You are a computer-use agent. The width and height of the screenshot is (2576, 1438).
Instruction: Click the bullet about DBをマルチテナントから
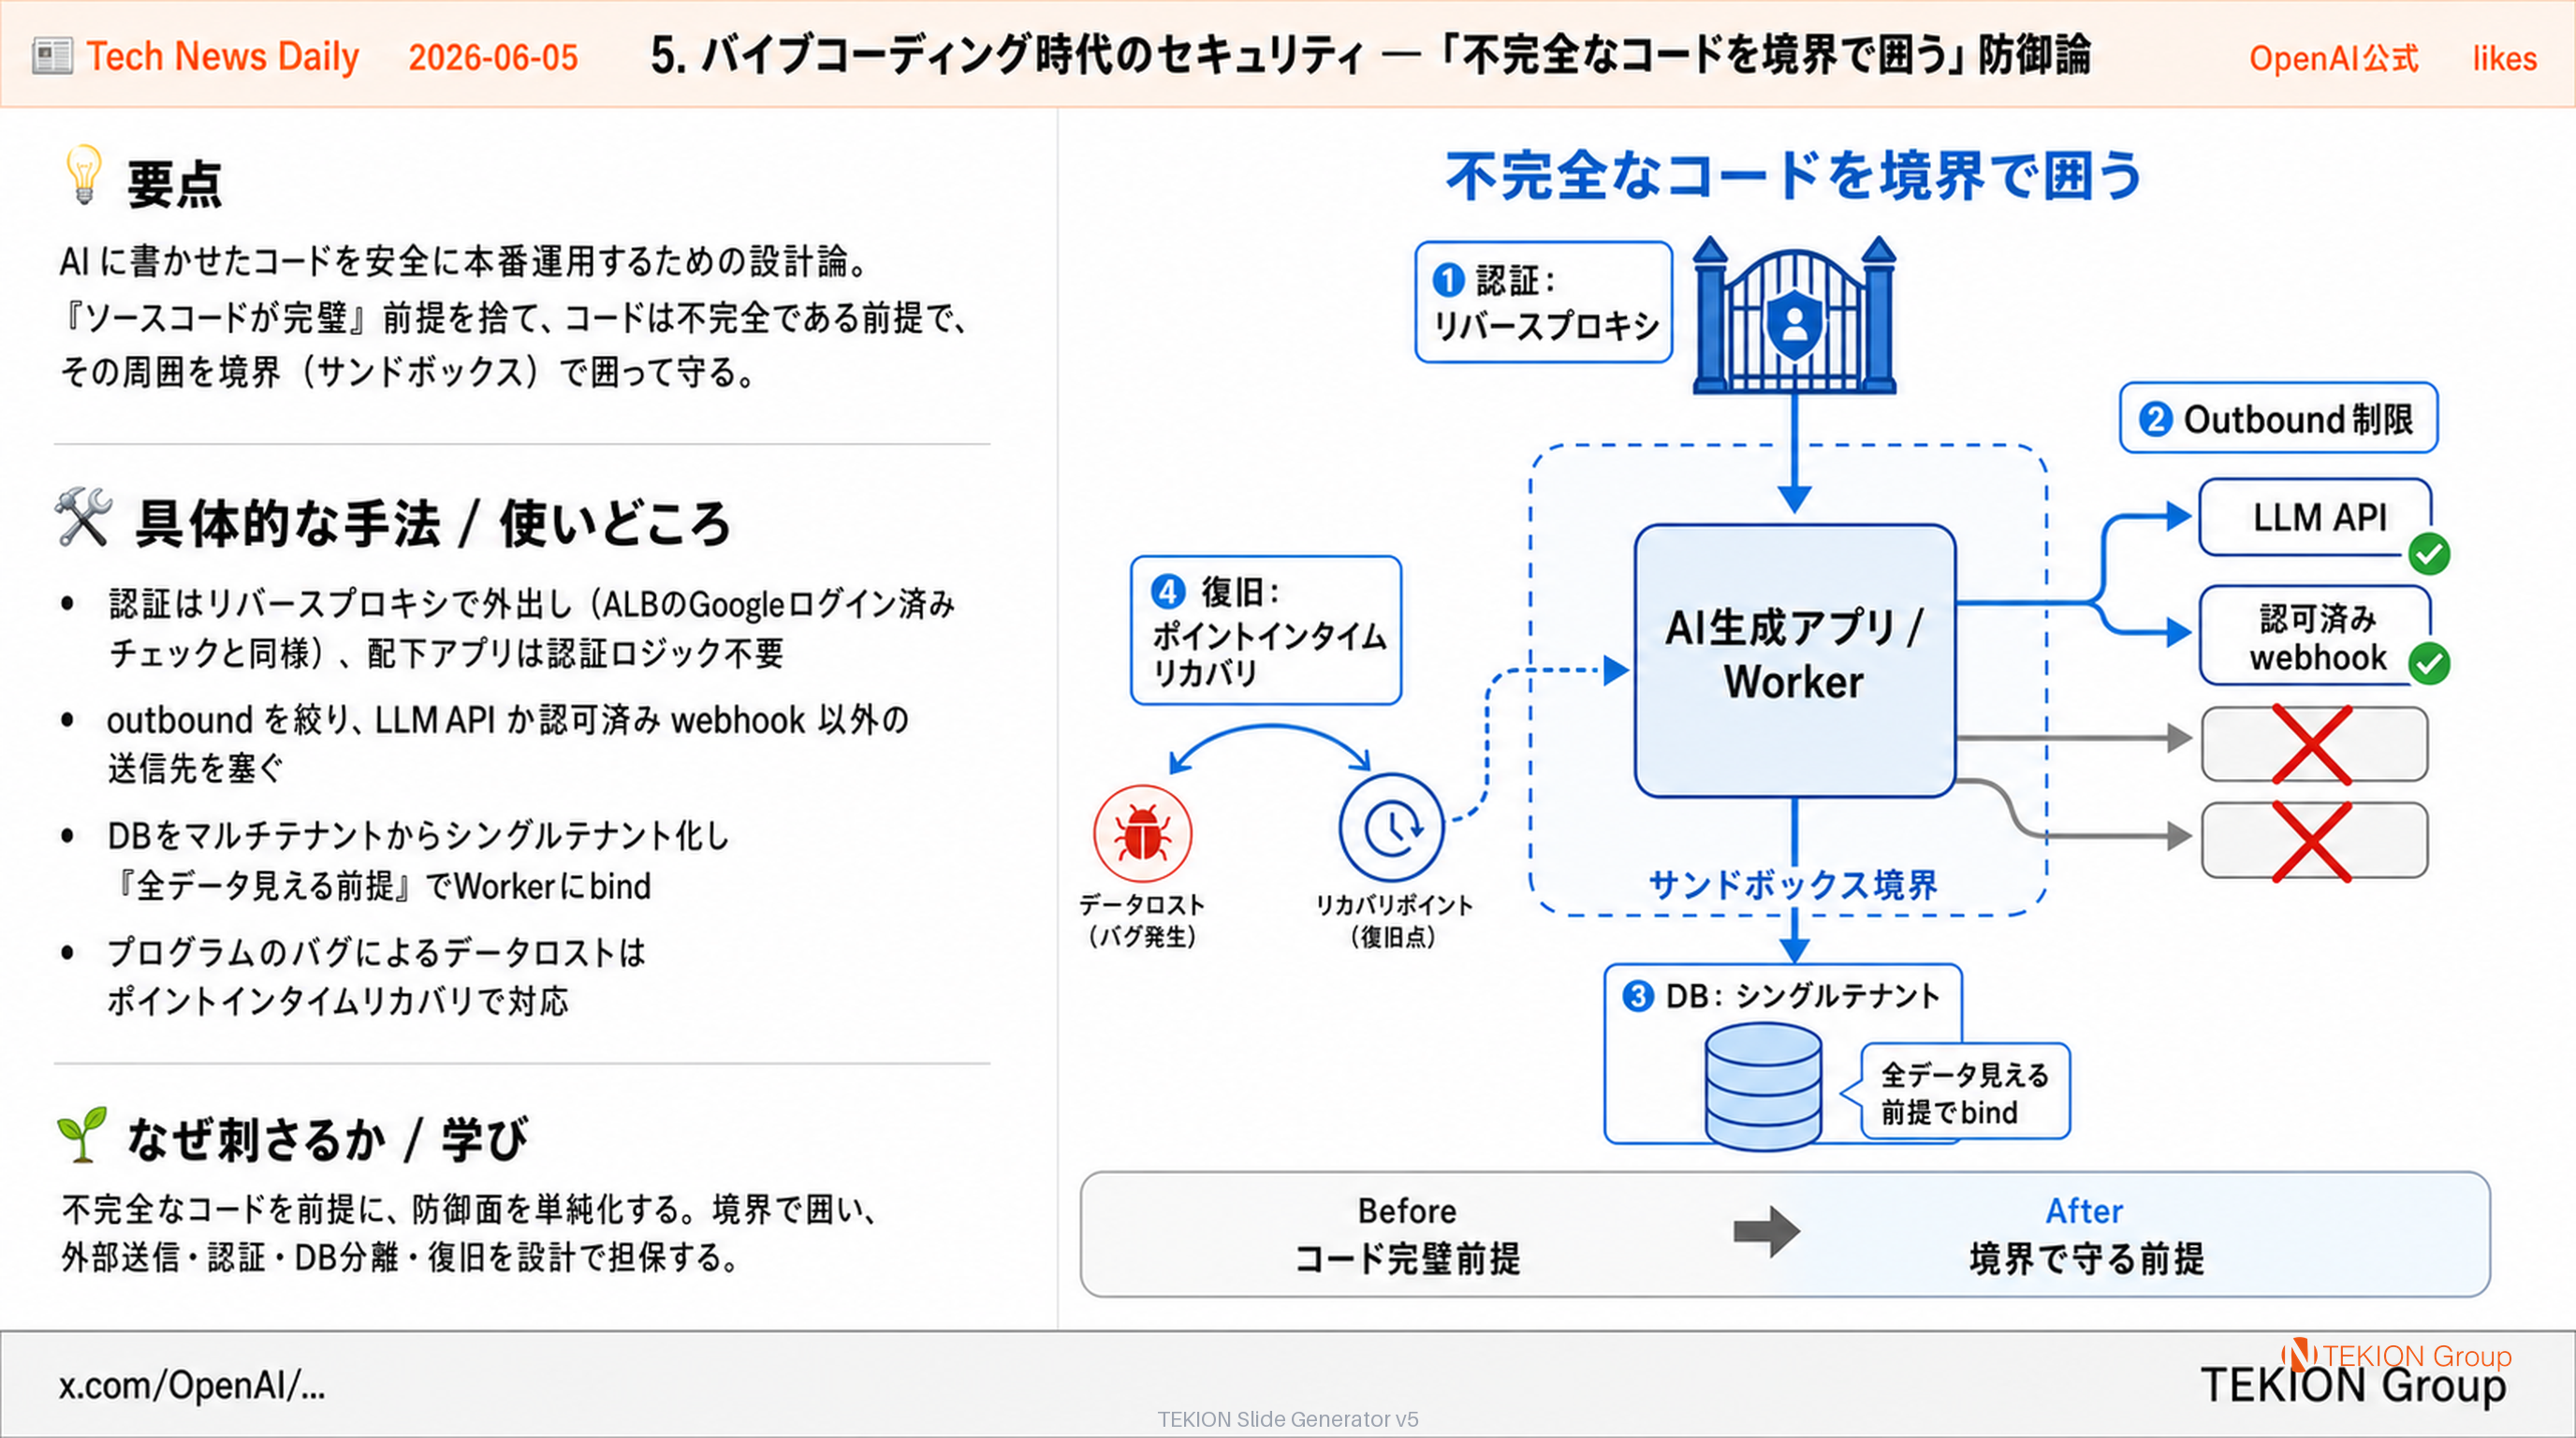click(419, 861)
